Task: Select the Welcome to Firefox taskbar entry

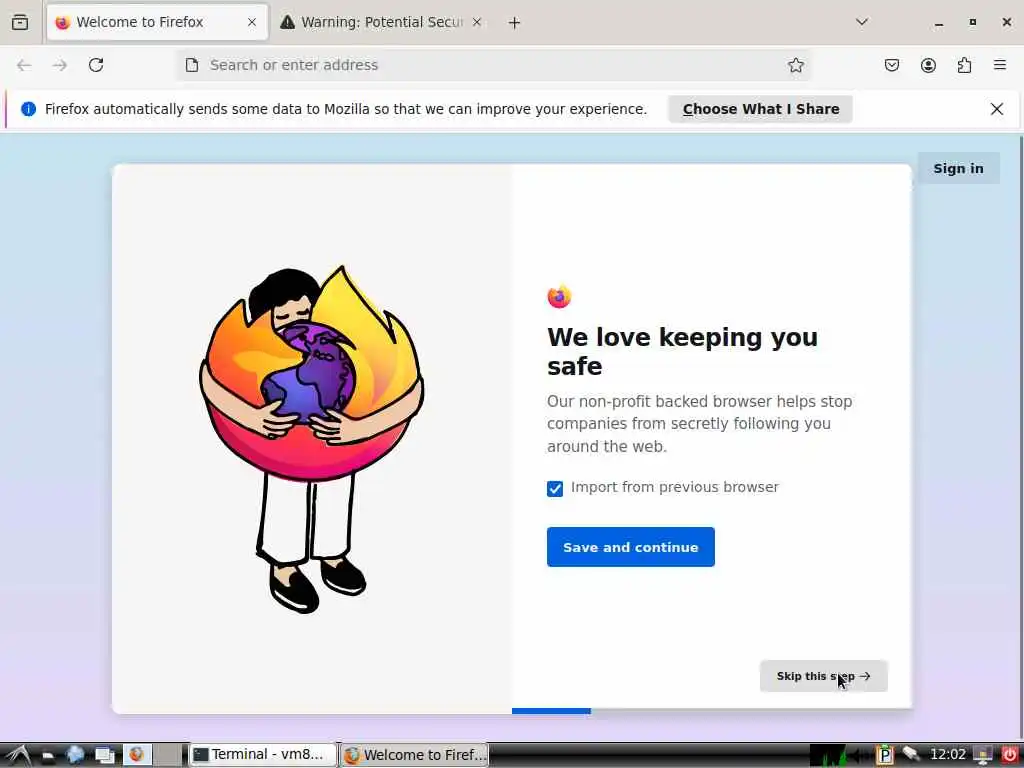Action: [x=415, y=755]
